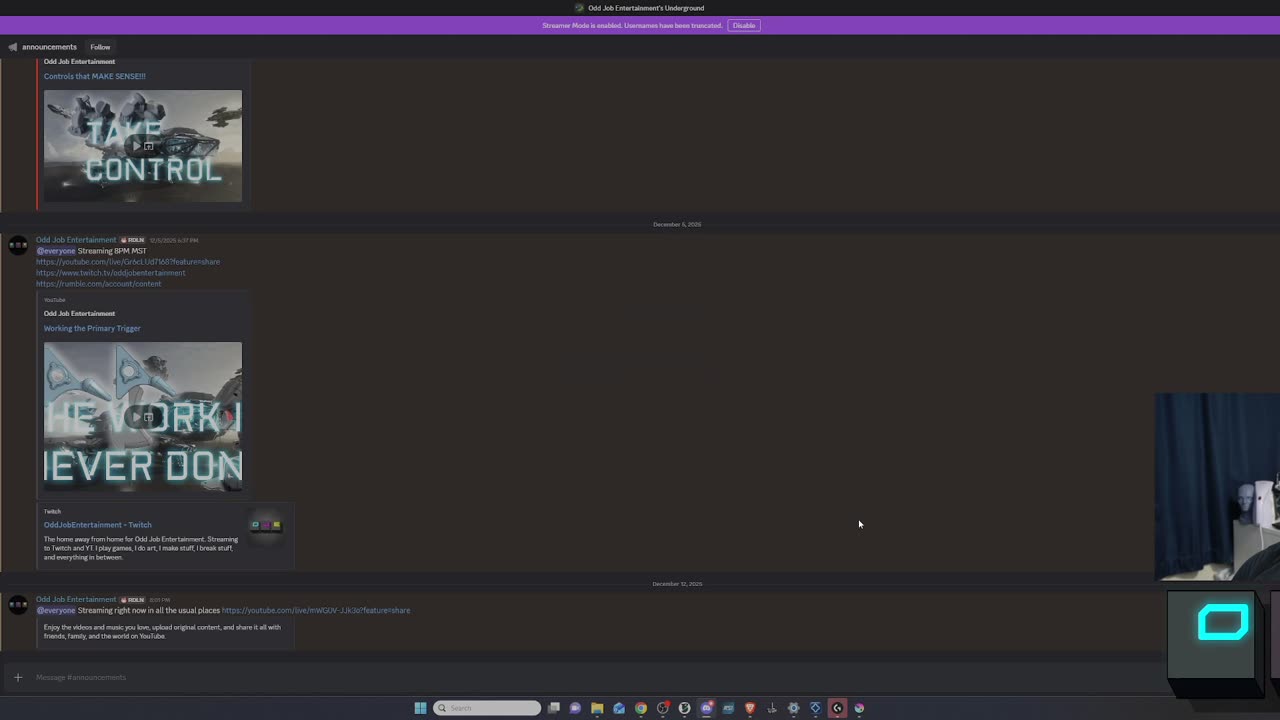Open Google Chrome from the taskbar
The width and height of the screenshot is (1280, 720).
coord(641,708)
